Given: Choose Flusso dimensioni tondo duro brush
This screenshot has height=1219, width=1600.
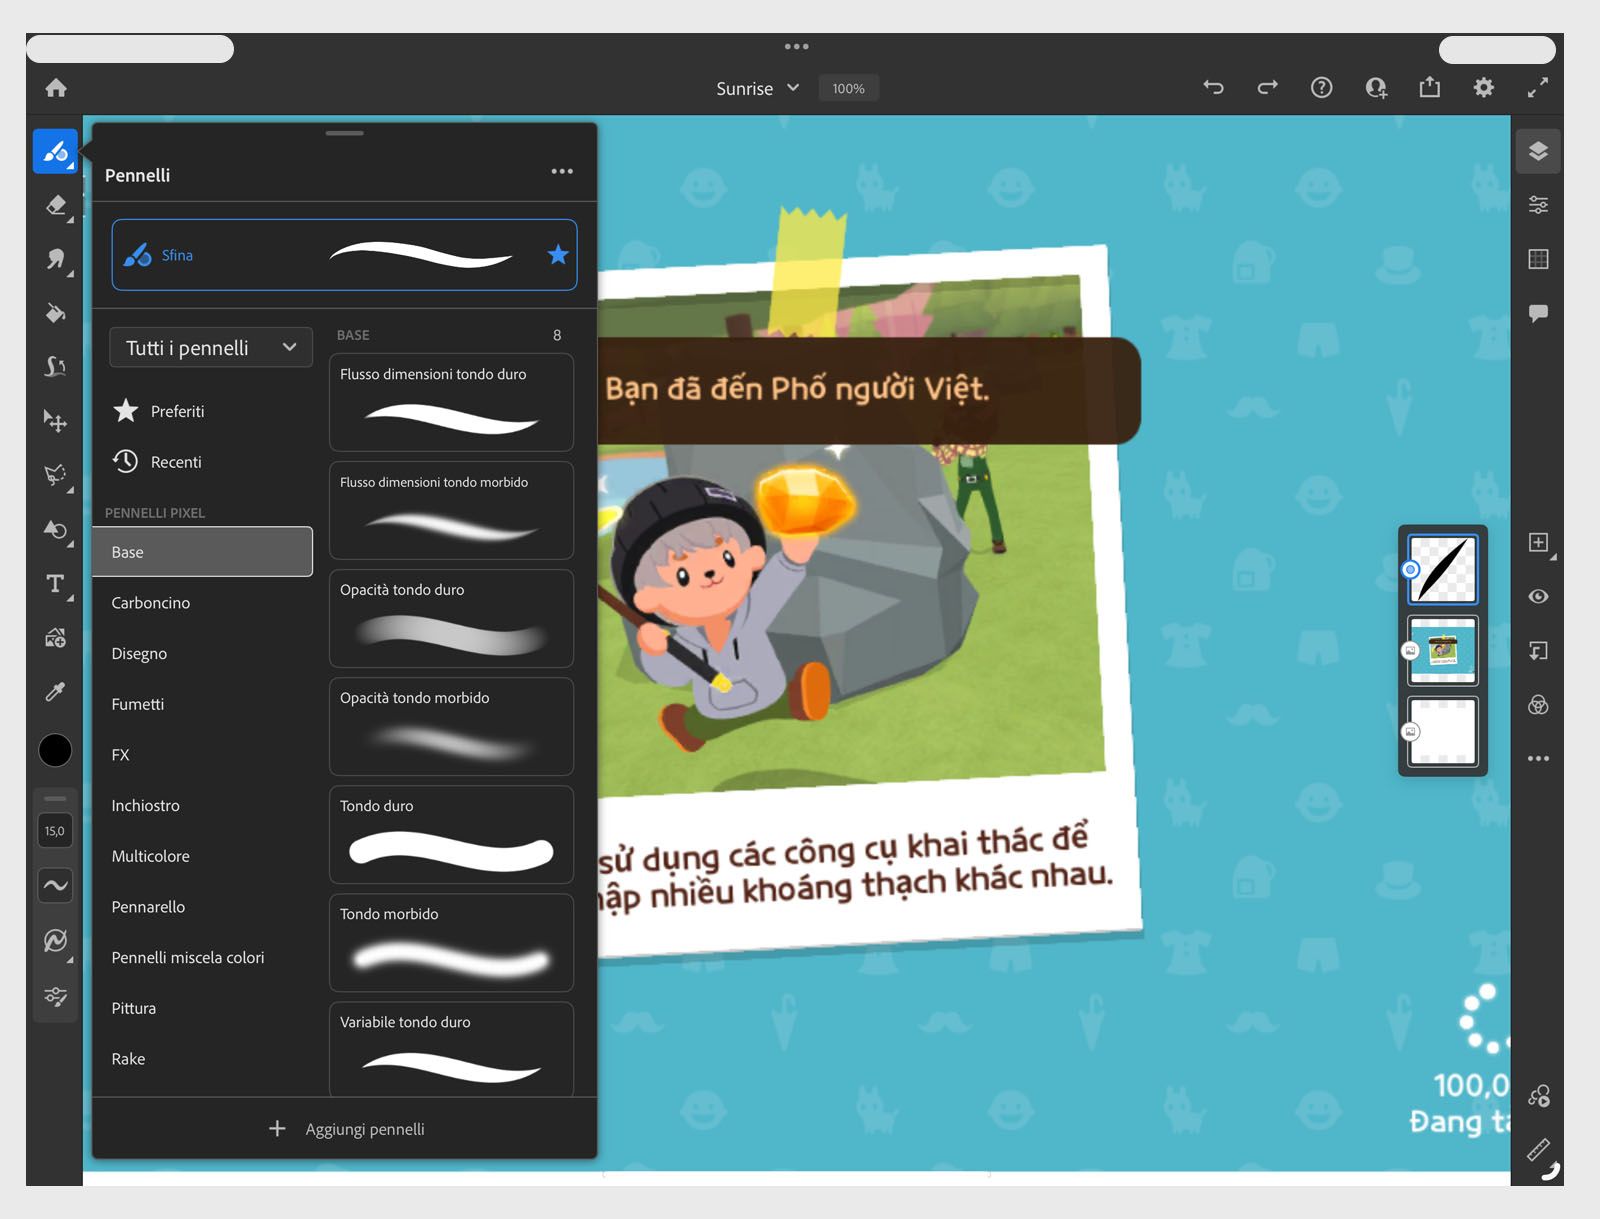Looking at the screenshot, I should pyautogui.click(x=451, y=403).
